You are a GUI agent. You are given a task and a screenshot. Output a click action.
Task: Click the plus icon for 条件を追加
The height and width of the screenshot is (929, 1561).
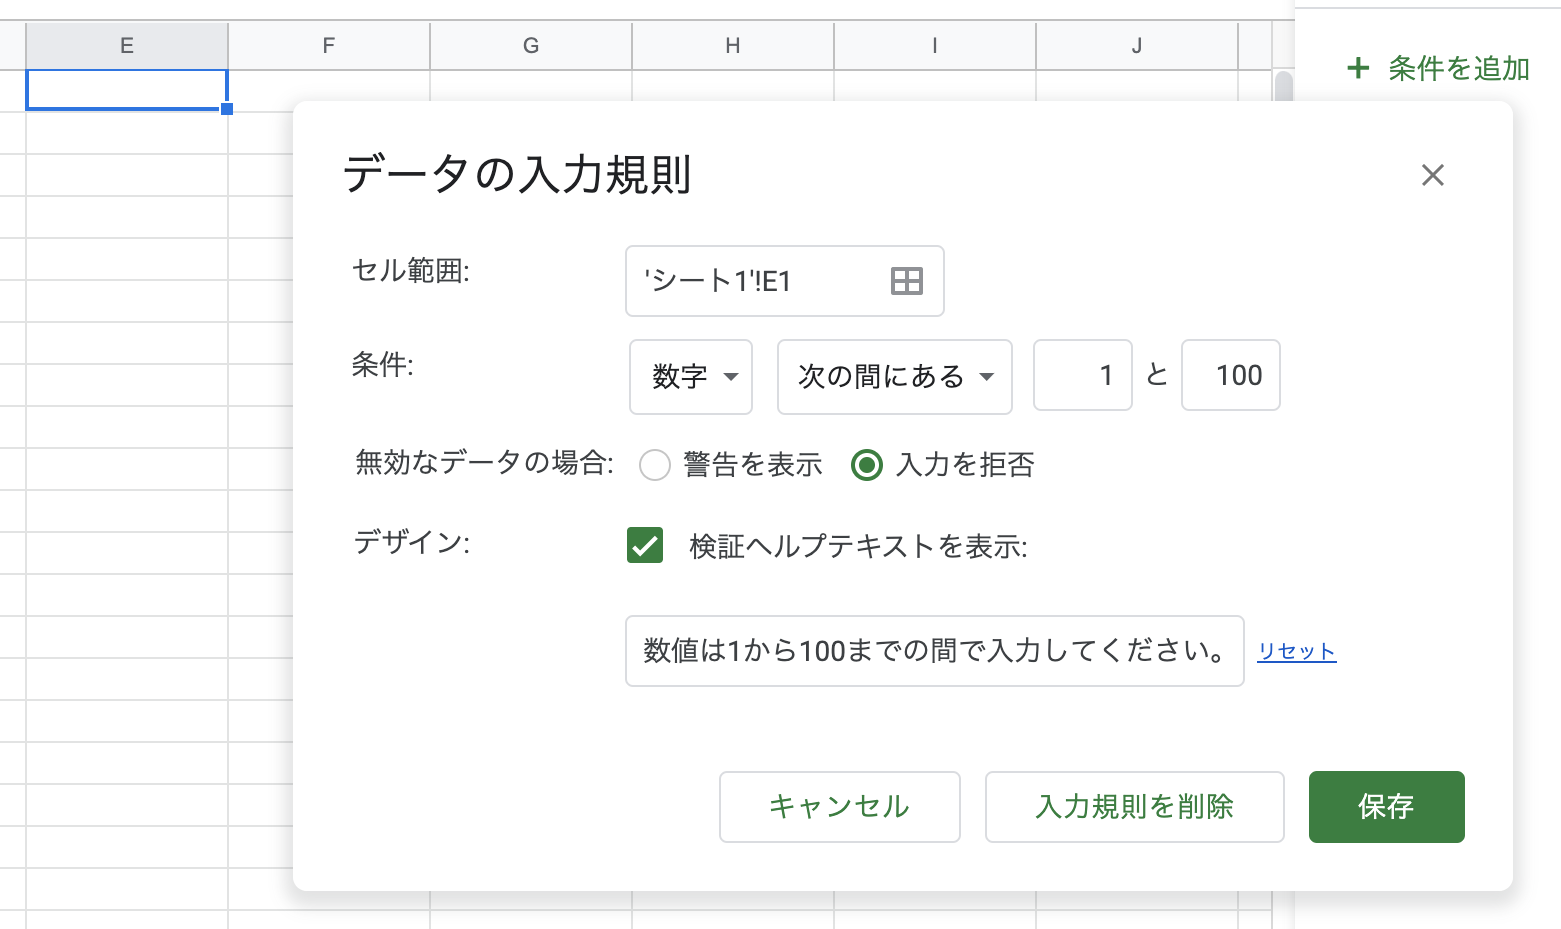point(1357,68)
